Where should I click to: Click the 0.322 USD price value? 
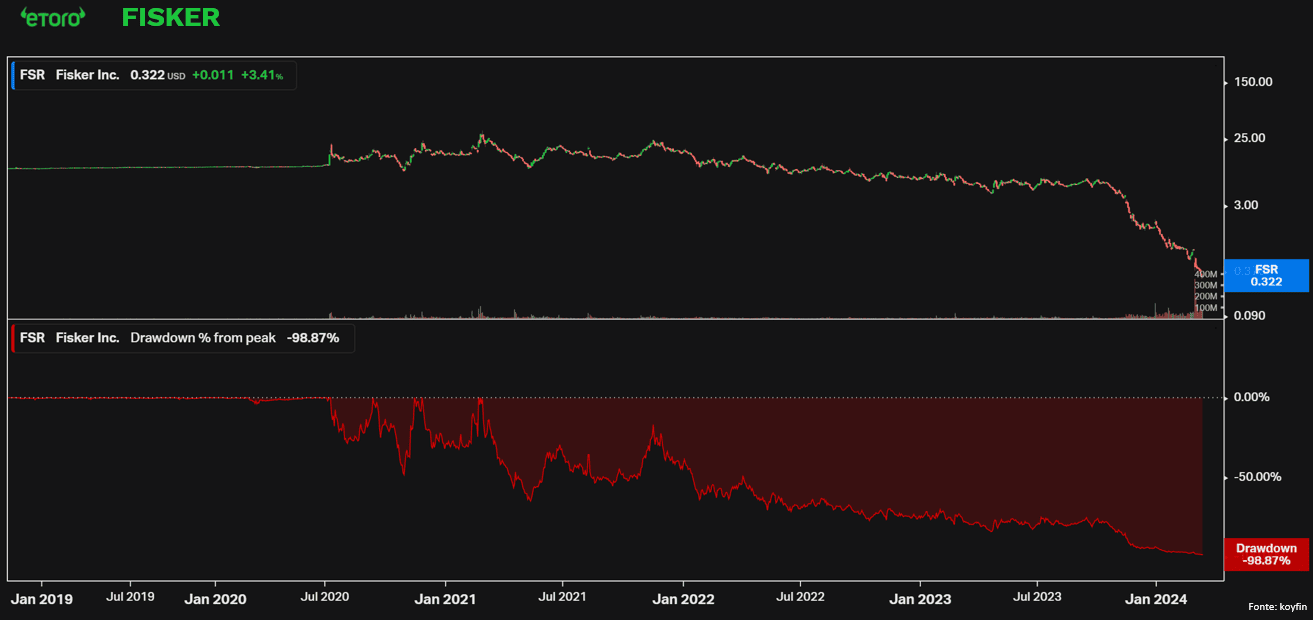click(x=158, y=76)
